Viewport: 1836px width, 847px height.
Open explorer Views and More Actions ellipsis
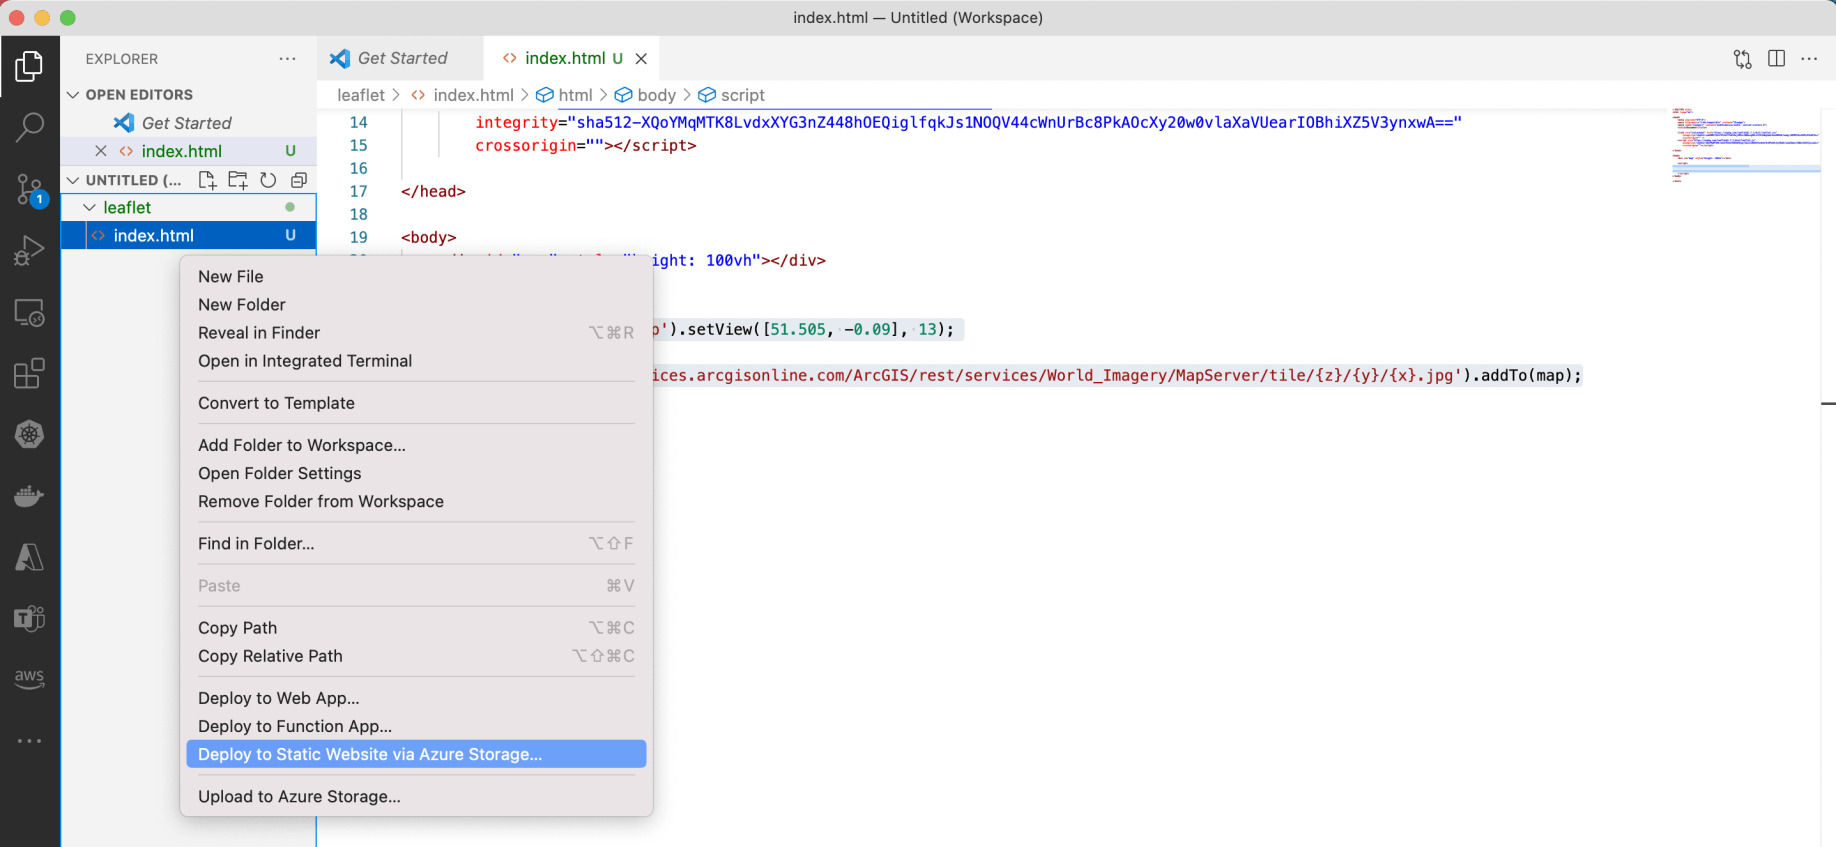coord(288,59)
